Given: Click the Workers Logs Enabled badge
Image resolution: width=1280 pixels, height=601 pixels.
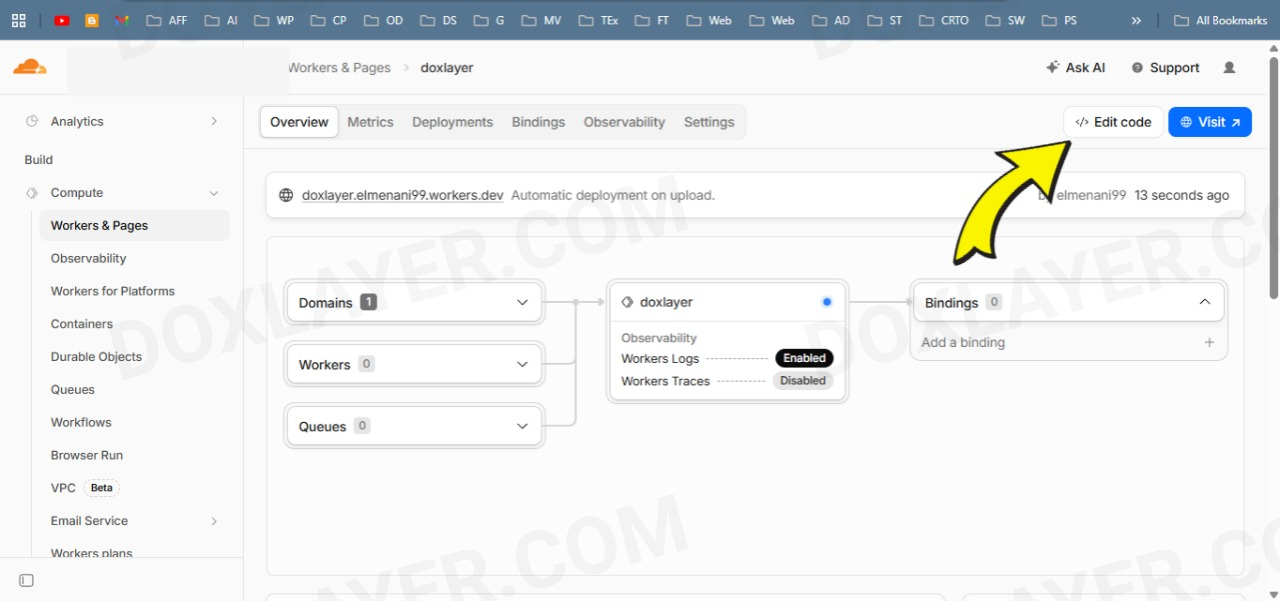Looking at the screenshot, I should tap(804, 358).
